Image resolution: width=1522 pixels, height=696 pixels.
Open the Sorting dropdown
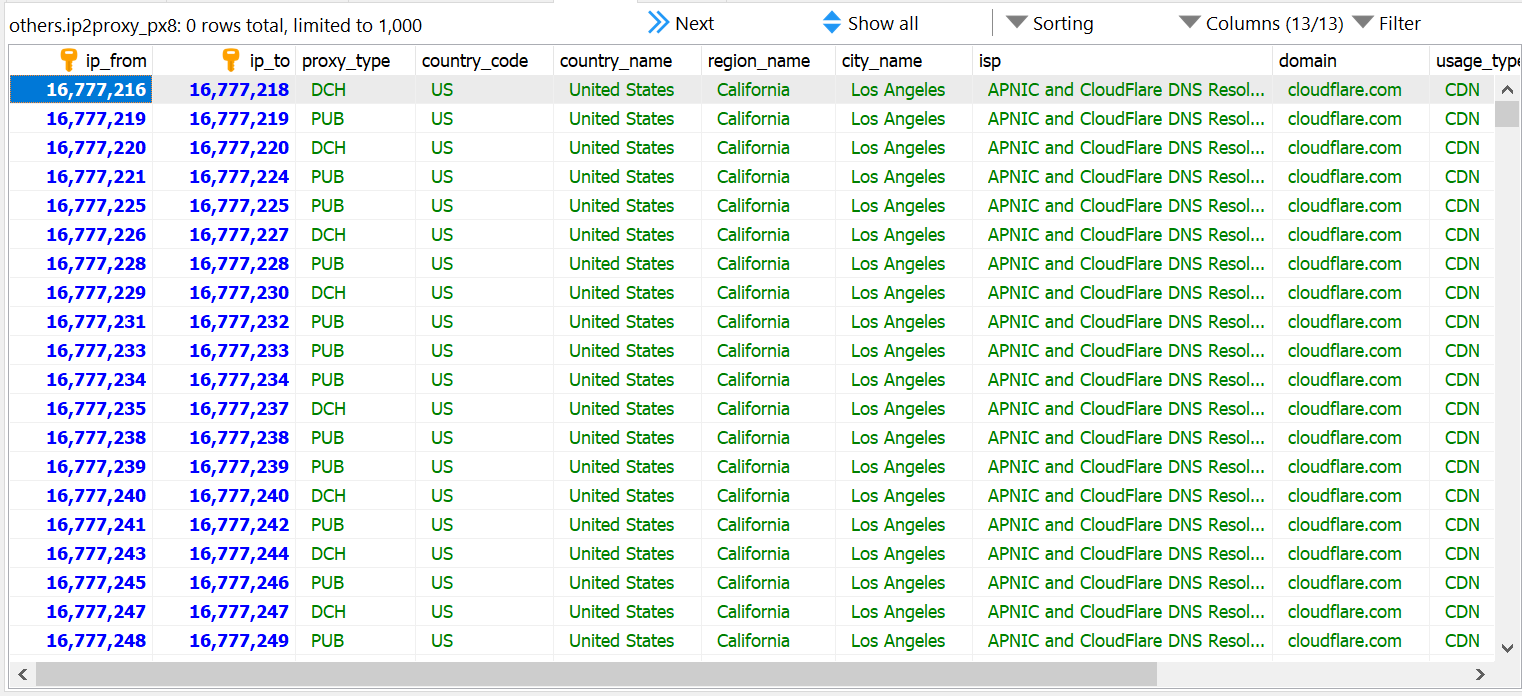(x=1049, y=23)
